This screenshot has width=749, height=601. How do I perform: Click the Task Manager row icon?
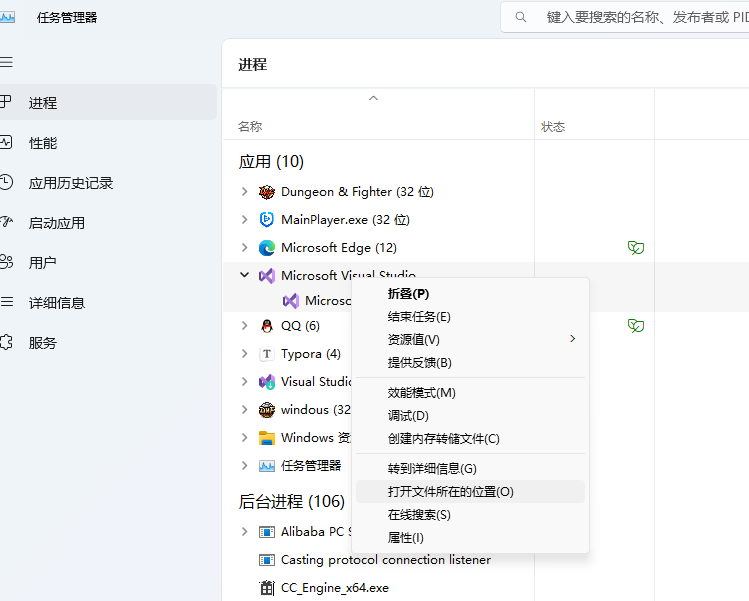pos(267,466)
